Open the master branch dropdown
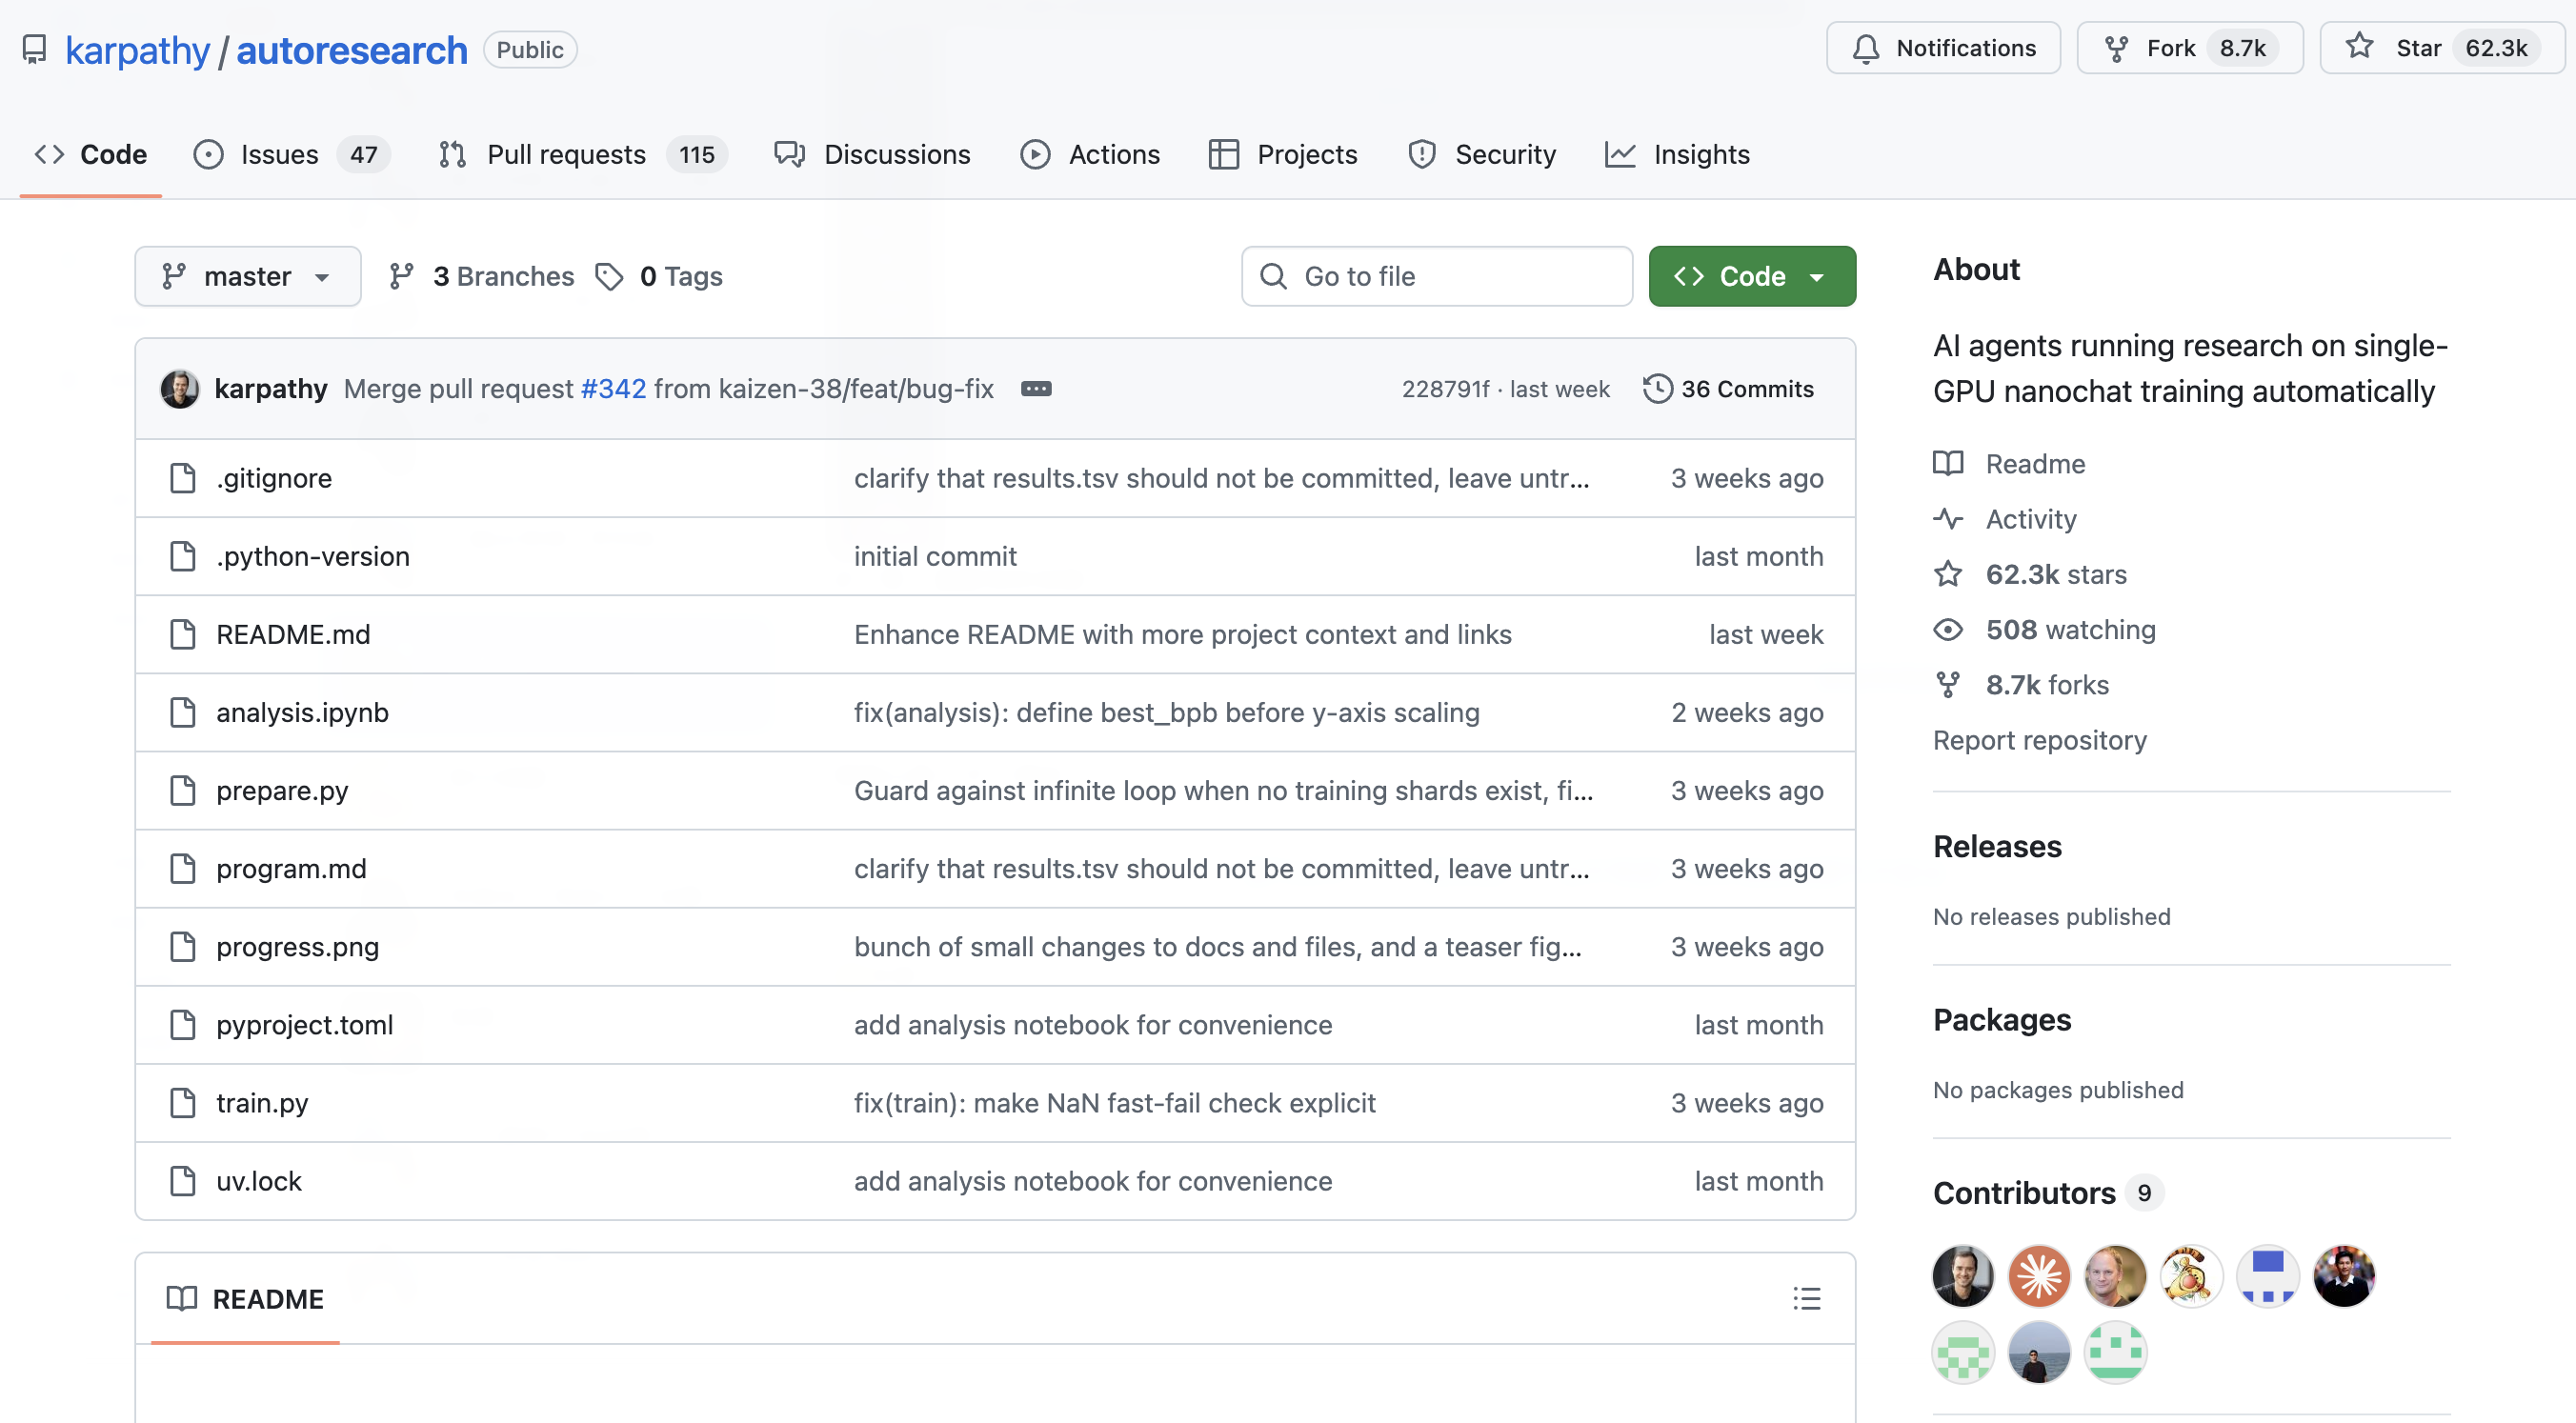The height and width of the screenshot is (1423, 2576). [247, 276]
